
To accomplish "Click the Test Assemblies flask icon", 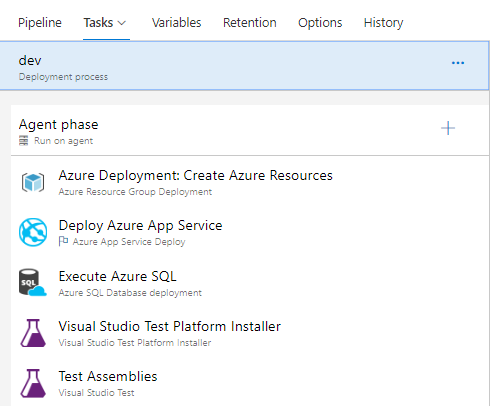I will pos(33,383).
